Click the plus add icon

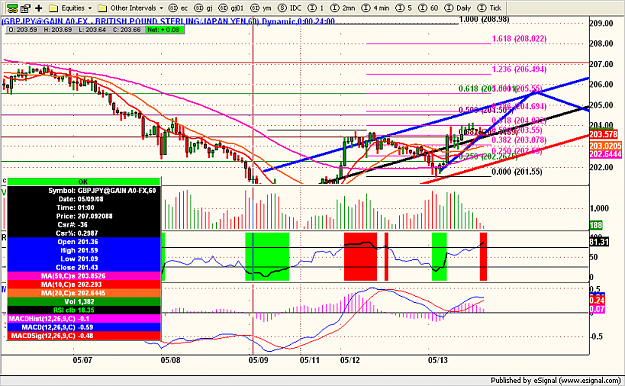pyautogui.click(x=39, y=8)
